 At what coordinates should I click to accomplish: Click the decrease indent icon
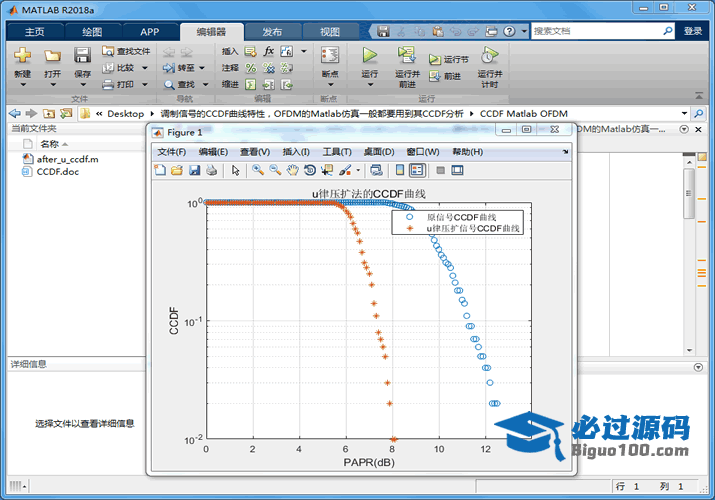coord(287,84)
